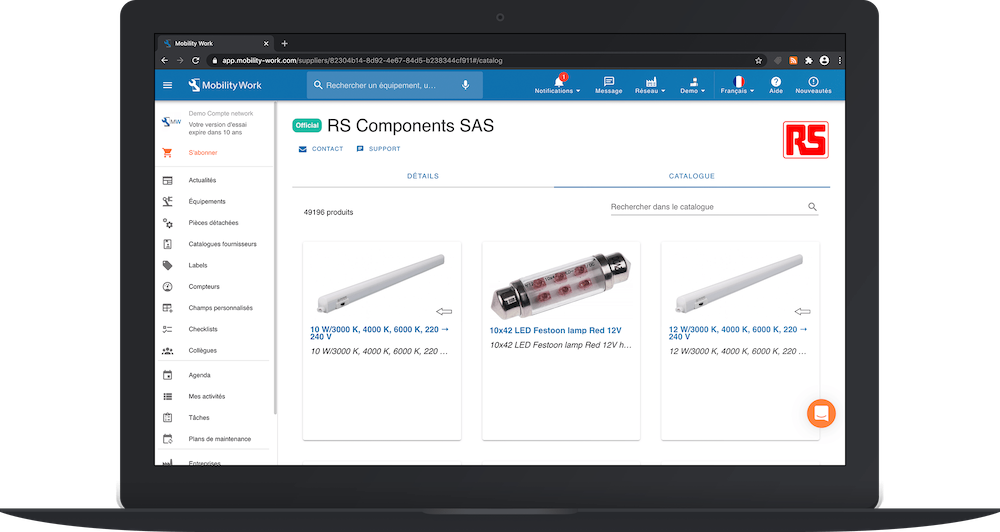Click the S'abonner cart icon
1000x532 pixels.
click(x=167, y=152)
